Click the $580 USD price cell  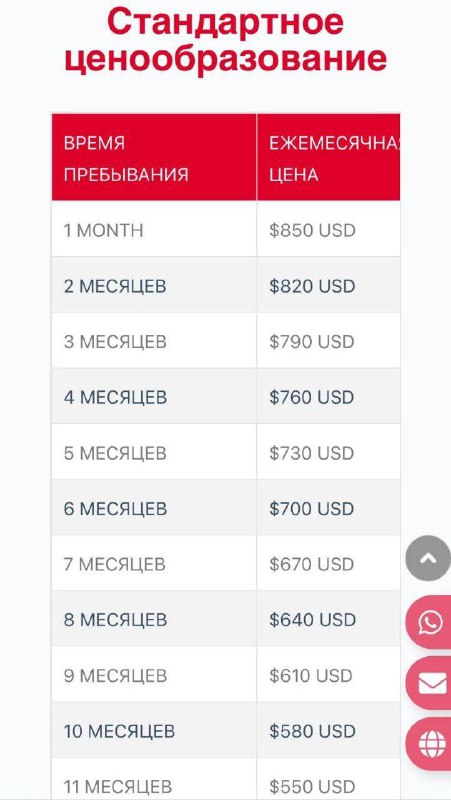point(329,730)
